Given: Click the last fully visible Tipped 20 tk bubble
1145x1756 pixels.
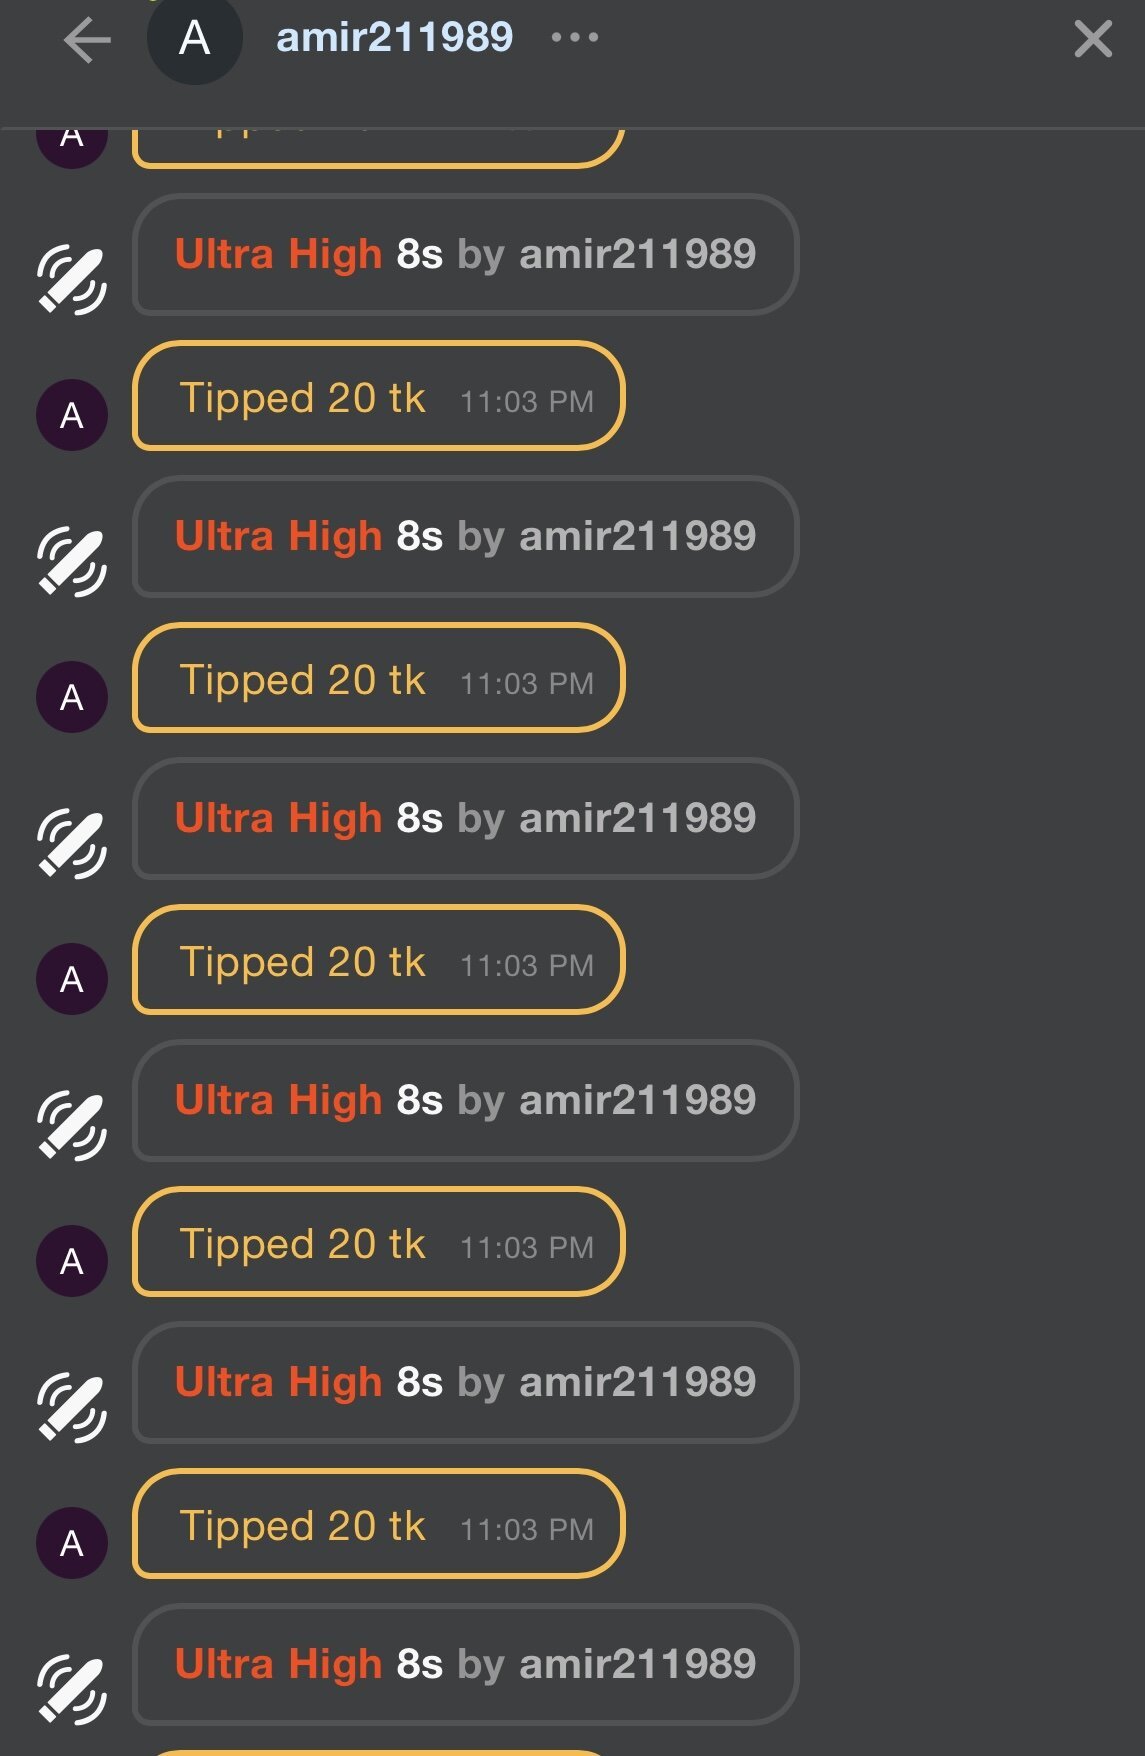Looking at the screenshot, I should (378, 1525).
